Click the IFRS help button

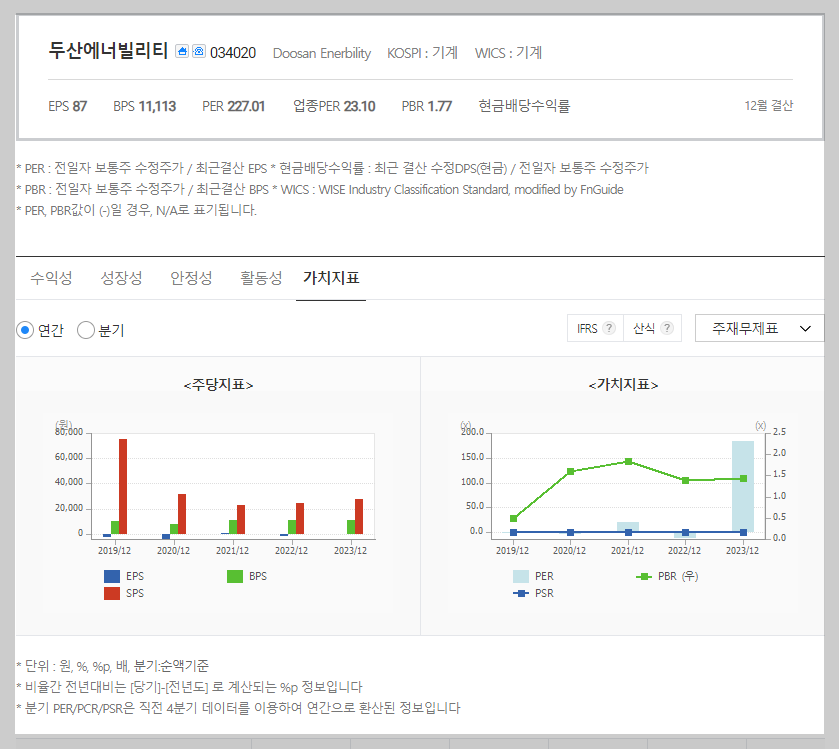click(x=596, y=328)
